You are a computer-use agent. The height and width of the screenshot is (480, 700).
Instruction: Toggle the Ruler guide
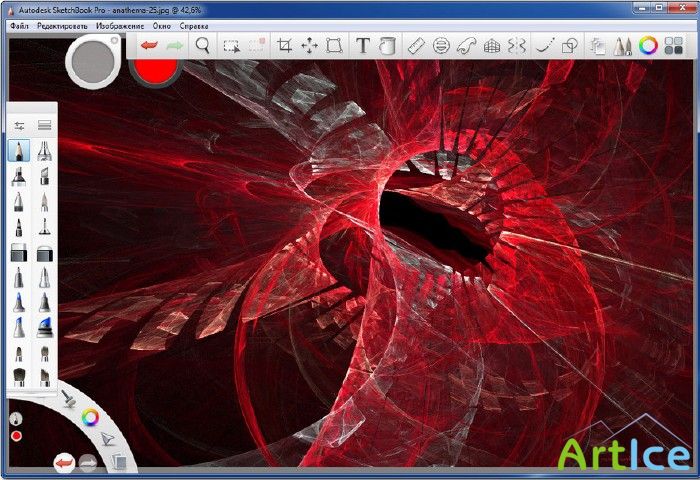pos(416,46)
